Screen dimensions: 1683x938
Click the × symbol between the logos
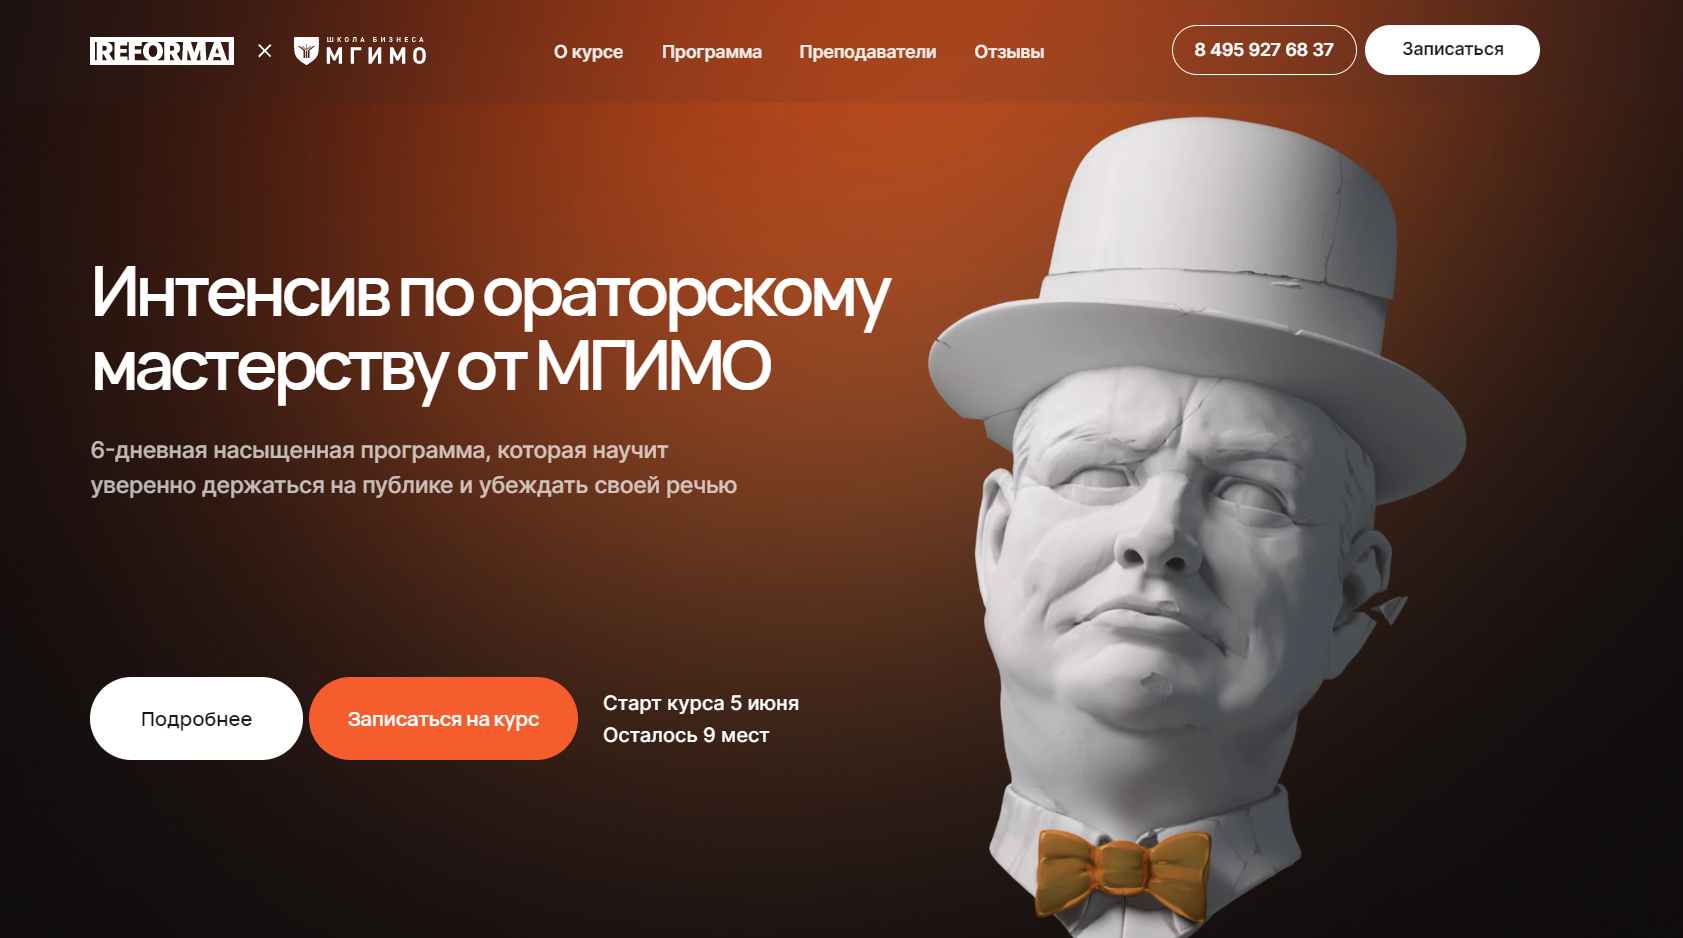coord(264,50)
